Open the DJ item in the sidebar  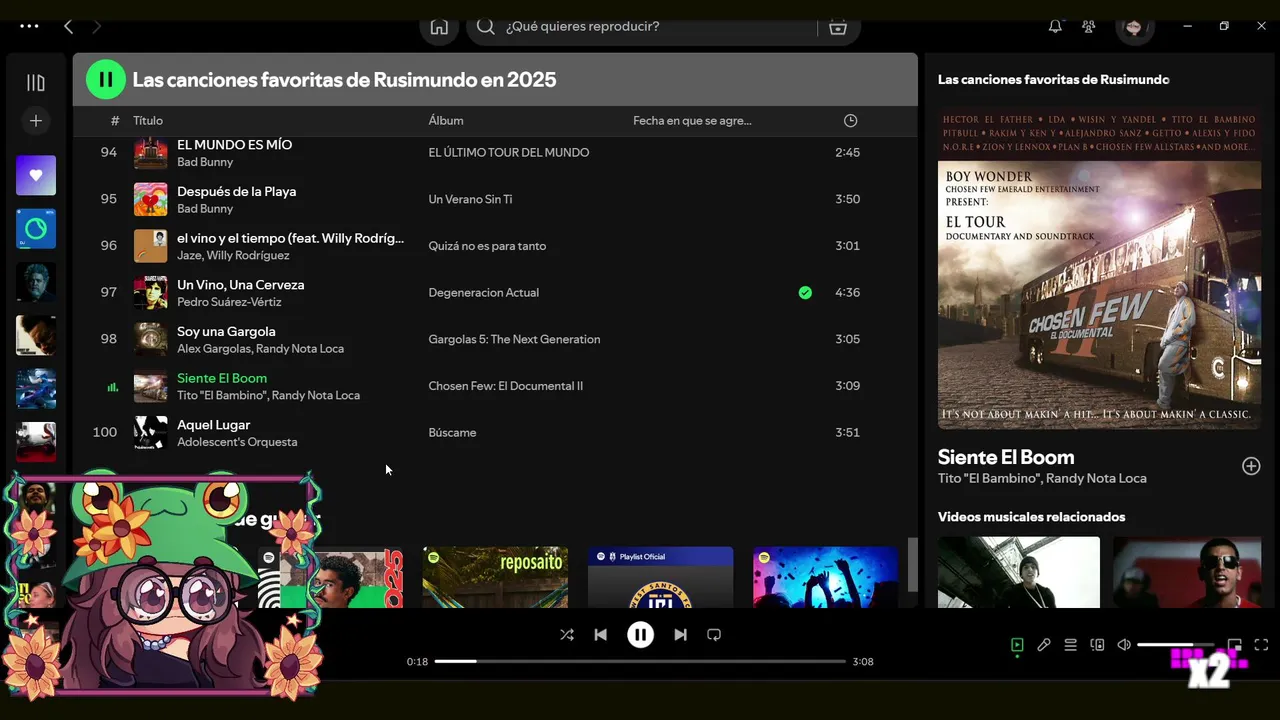[36, 229]
